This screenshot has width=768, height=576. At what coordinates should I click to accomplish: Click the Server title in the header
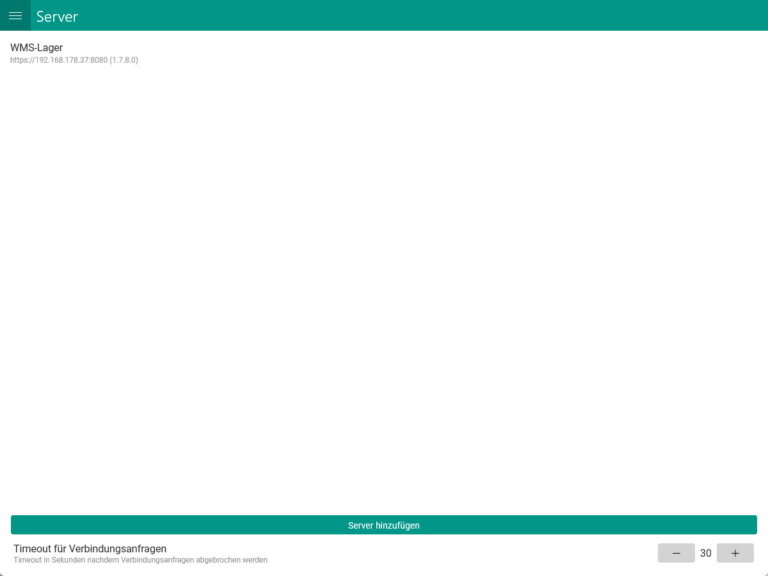(x=57, y=16)
